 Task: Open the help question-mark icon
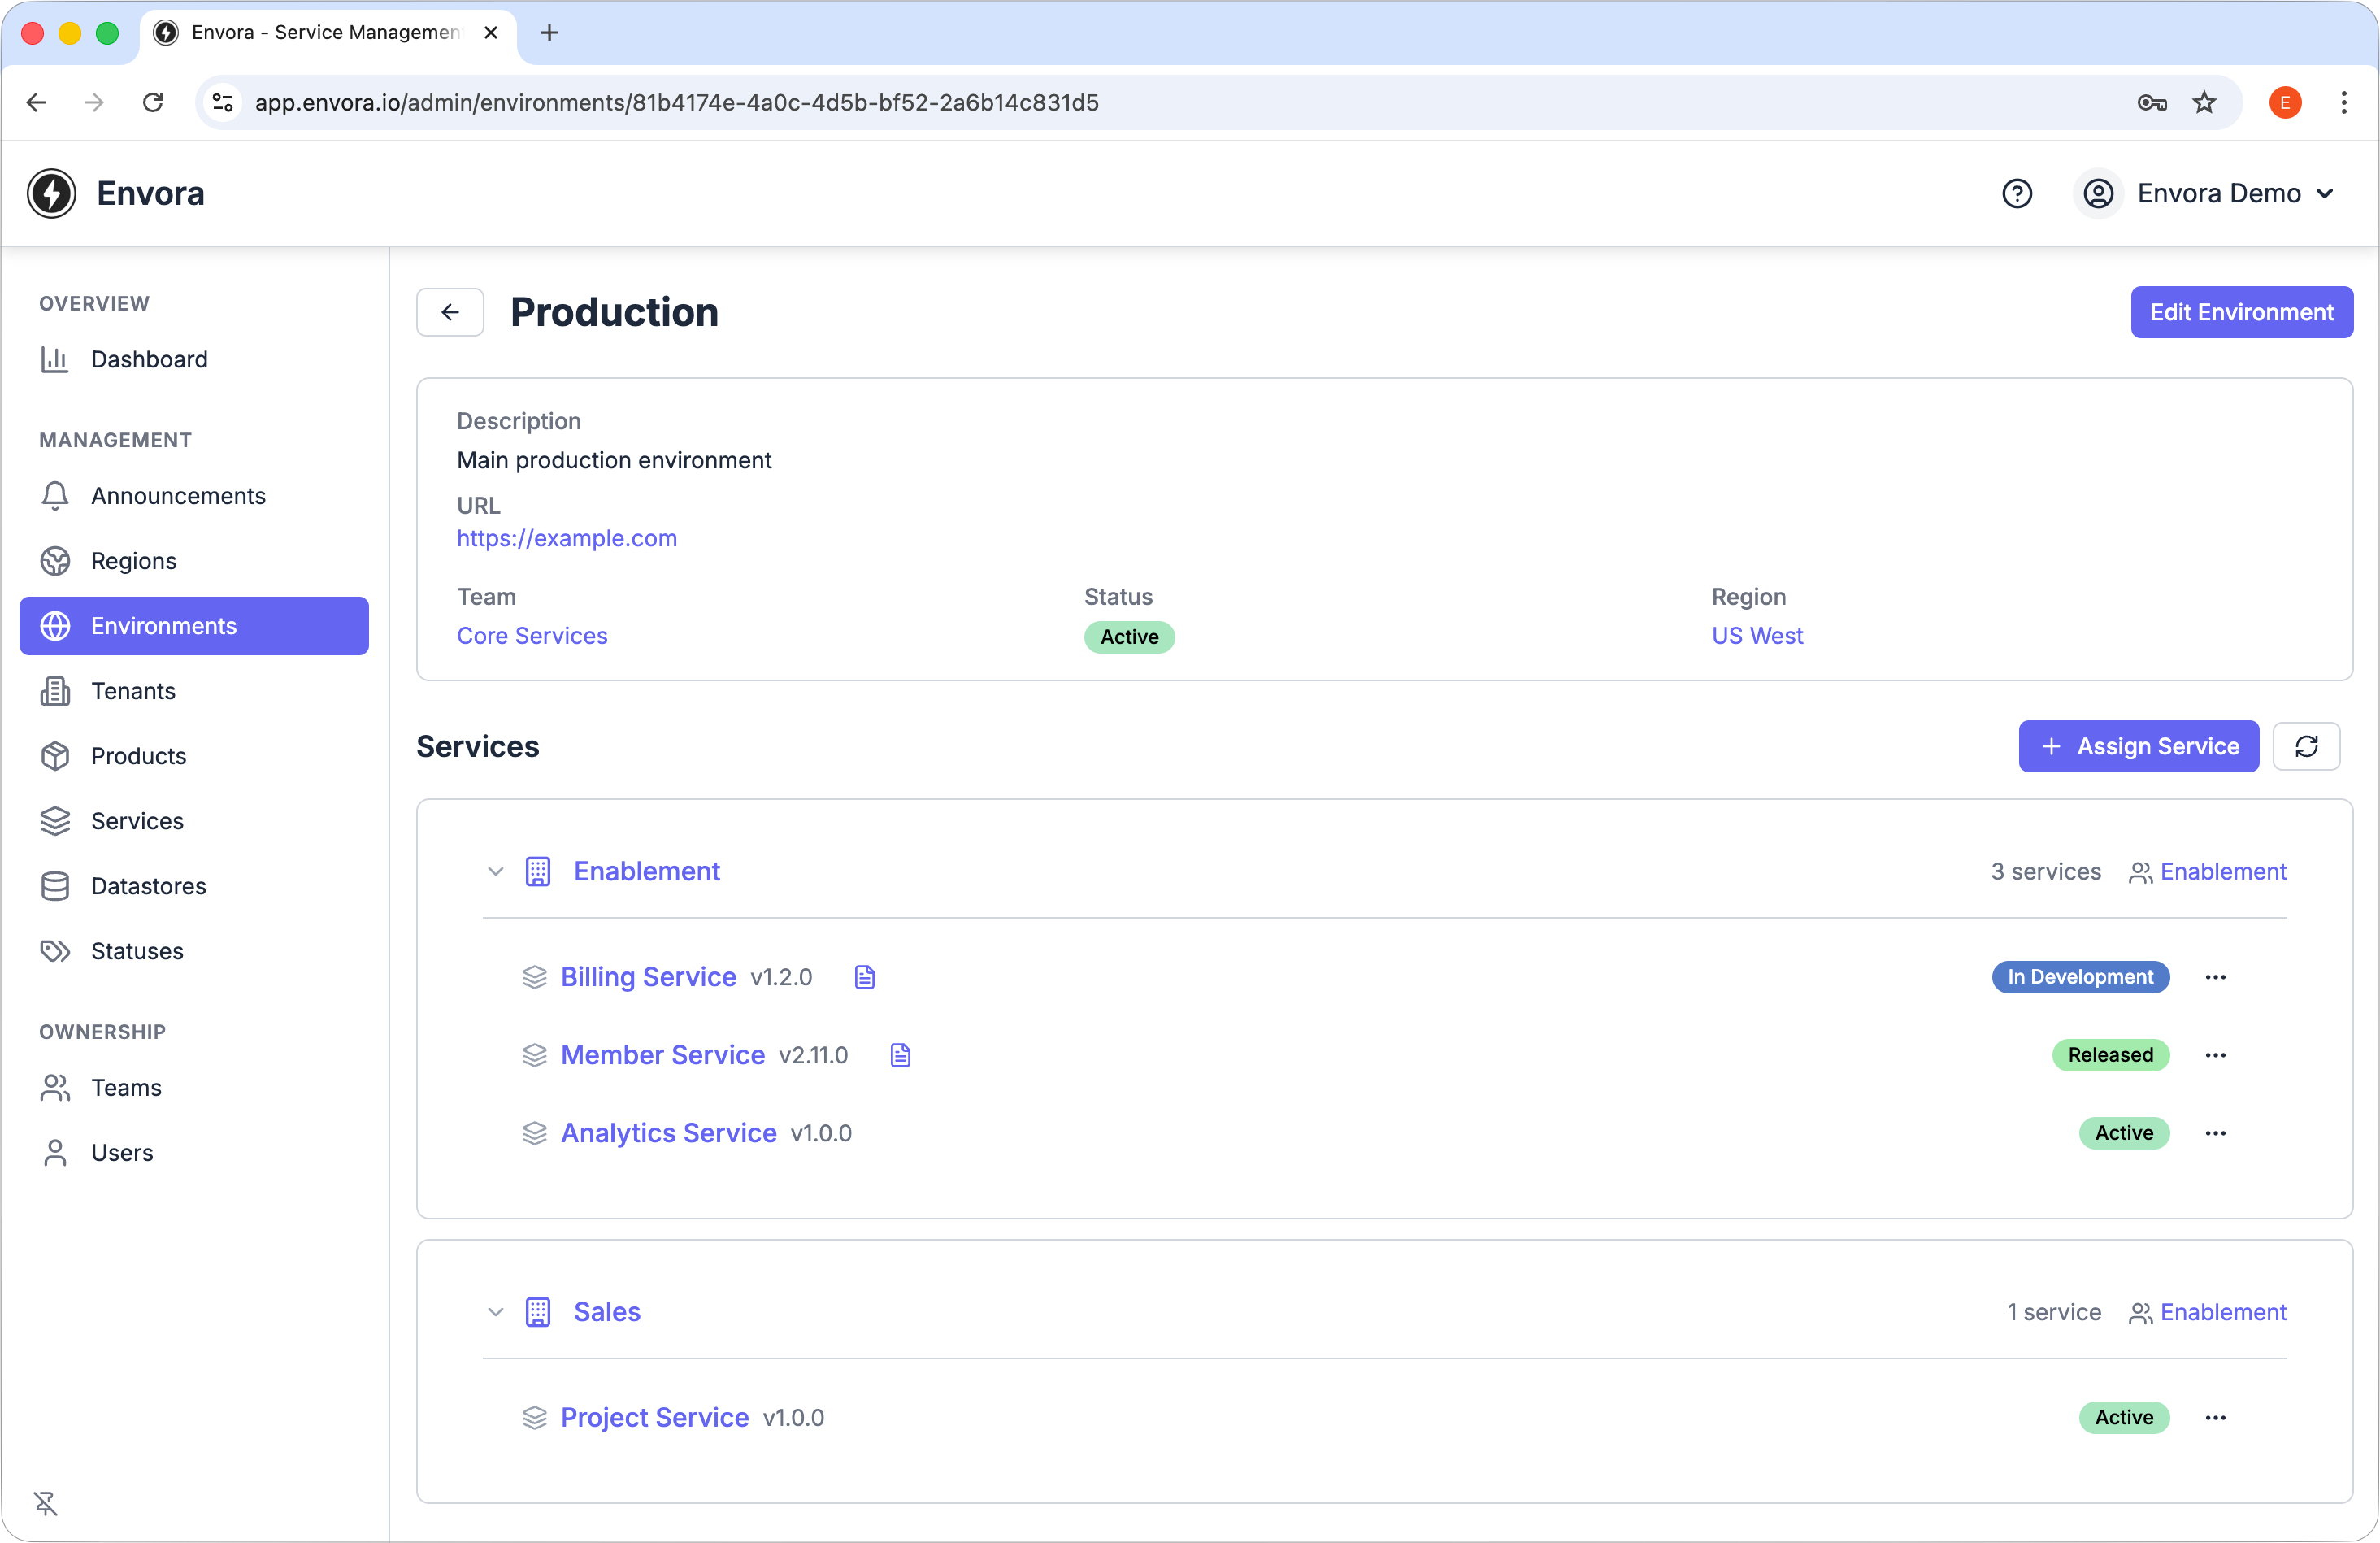point(2017,193)
